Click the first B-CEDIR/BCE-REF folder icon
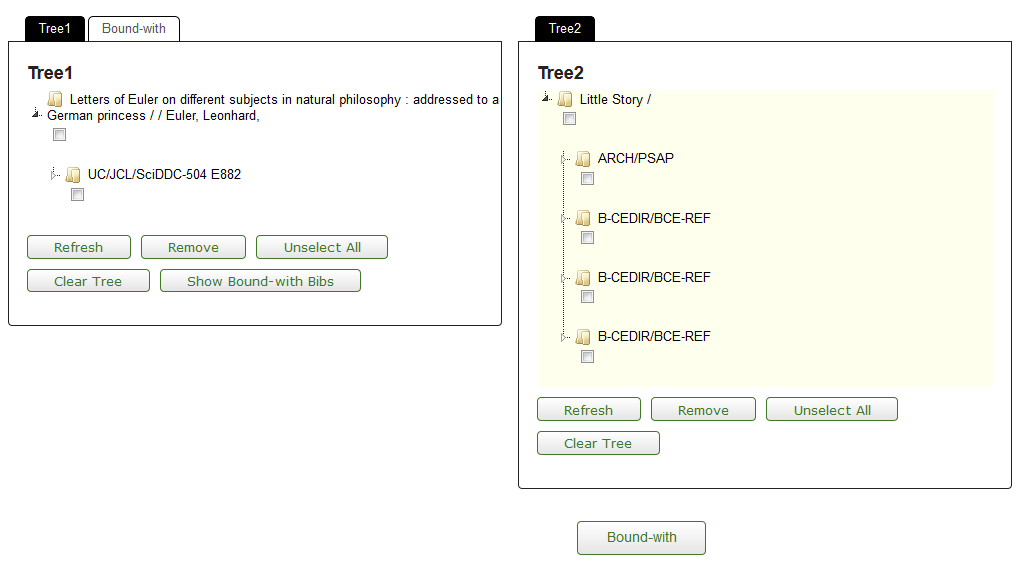1021x562 pixels. [583, 218]
